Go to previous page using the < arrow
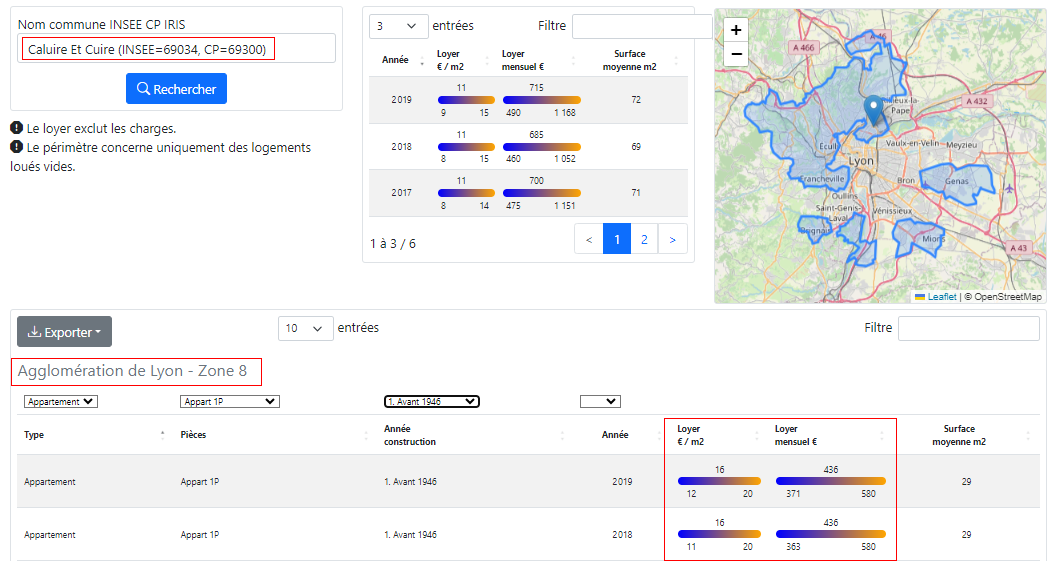1057x561 pixels. pos(589,240)
